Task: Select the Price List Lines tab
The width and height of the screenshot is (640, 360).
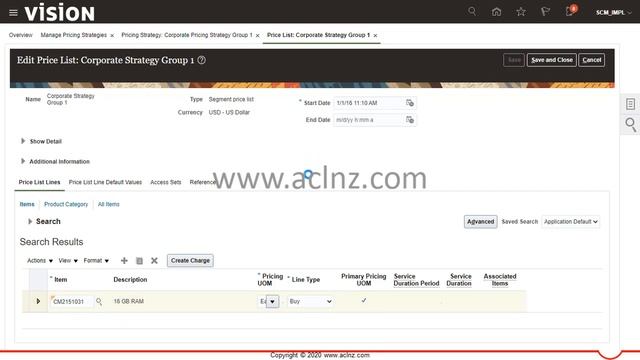Action: point(39,182)
